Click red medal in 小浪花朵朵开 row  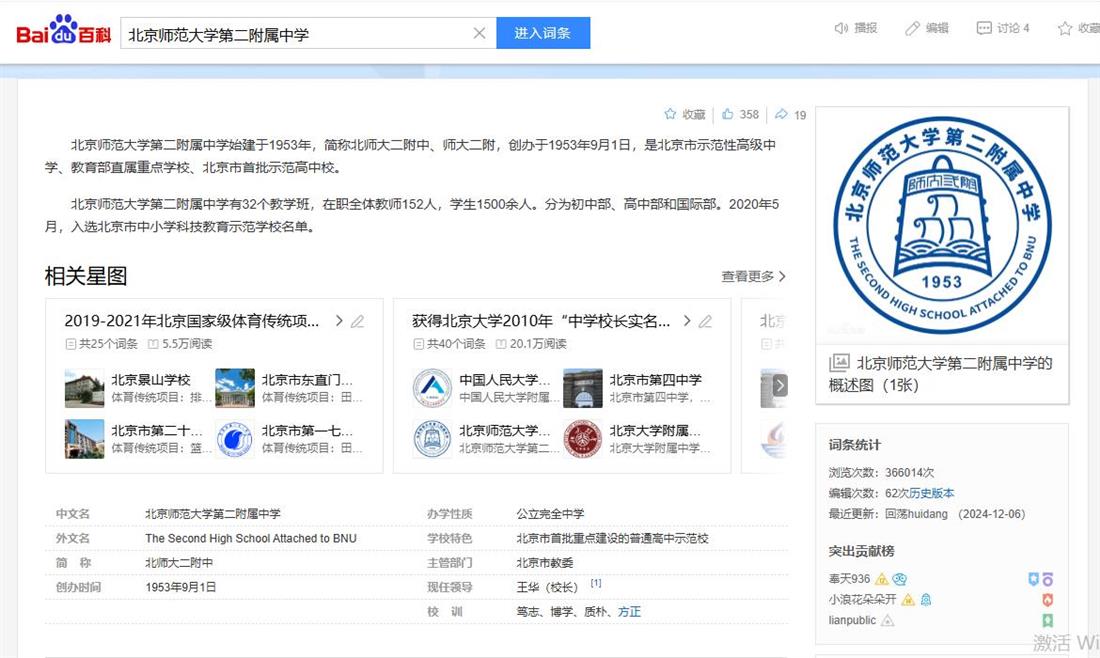tap(1047, 600)
